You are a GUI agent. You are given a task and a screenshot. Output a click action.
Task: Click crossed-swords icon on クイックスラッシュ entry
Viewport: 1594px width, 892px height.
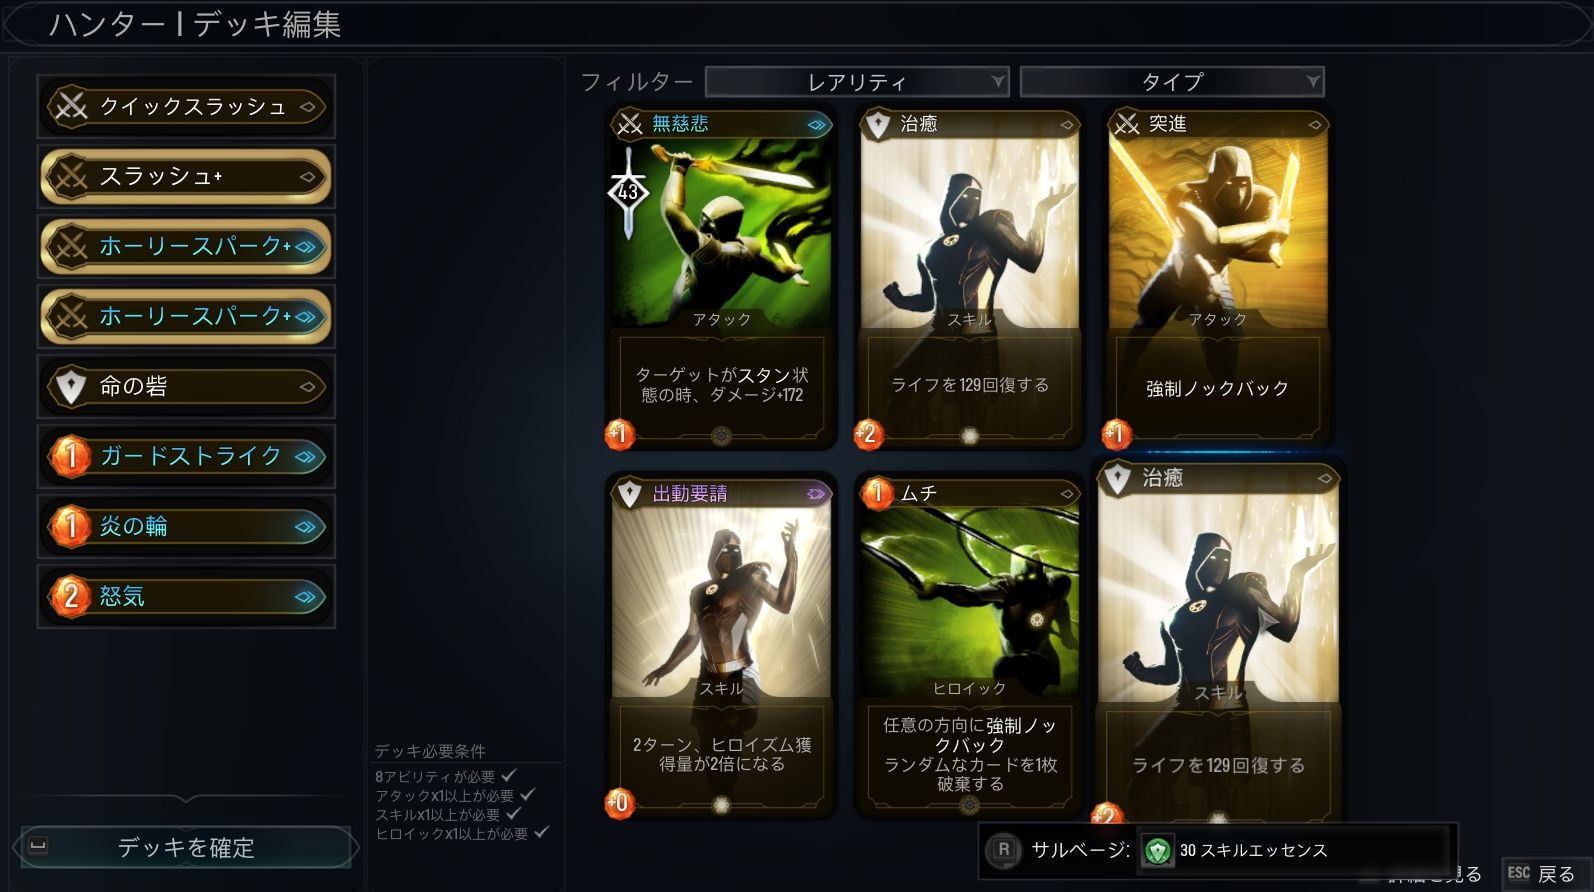[x=70, y=106]
